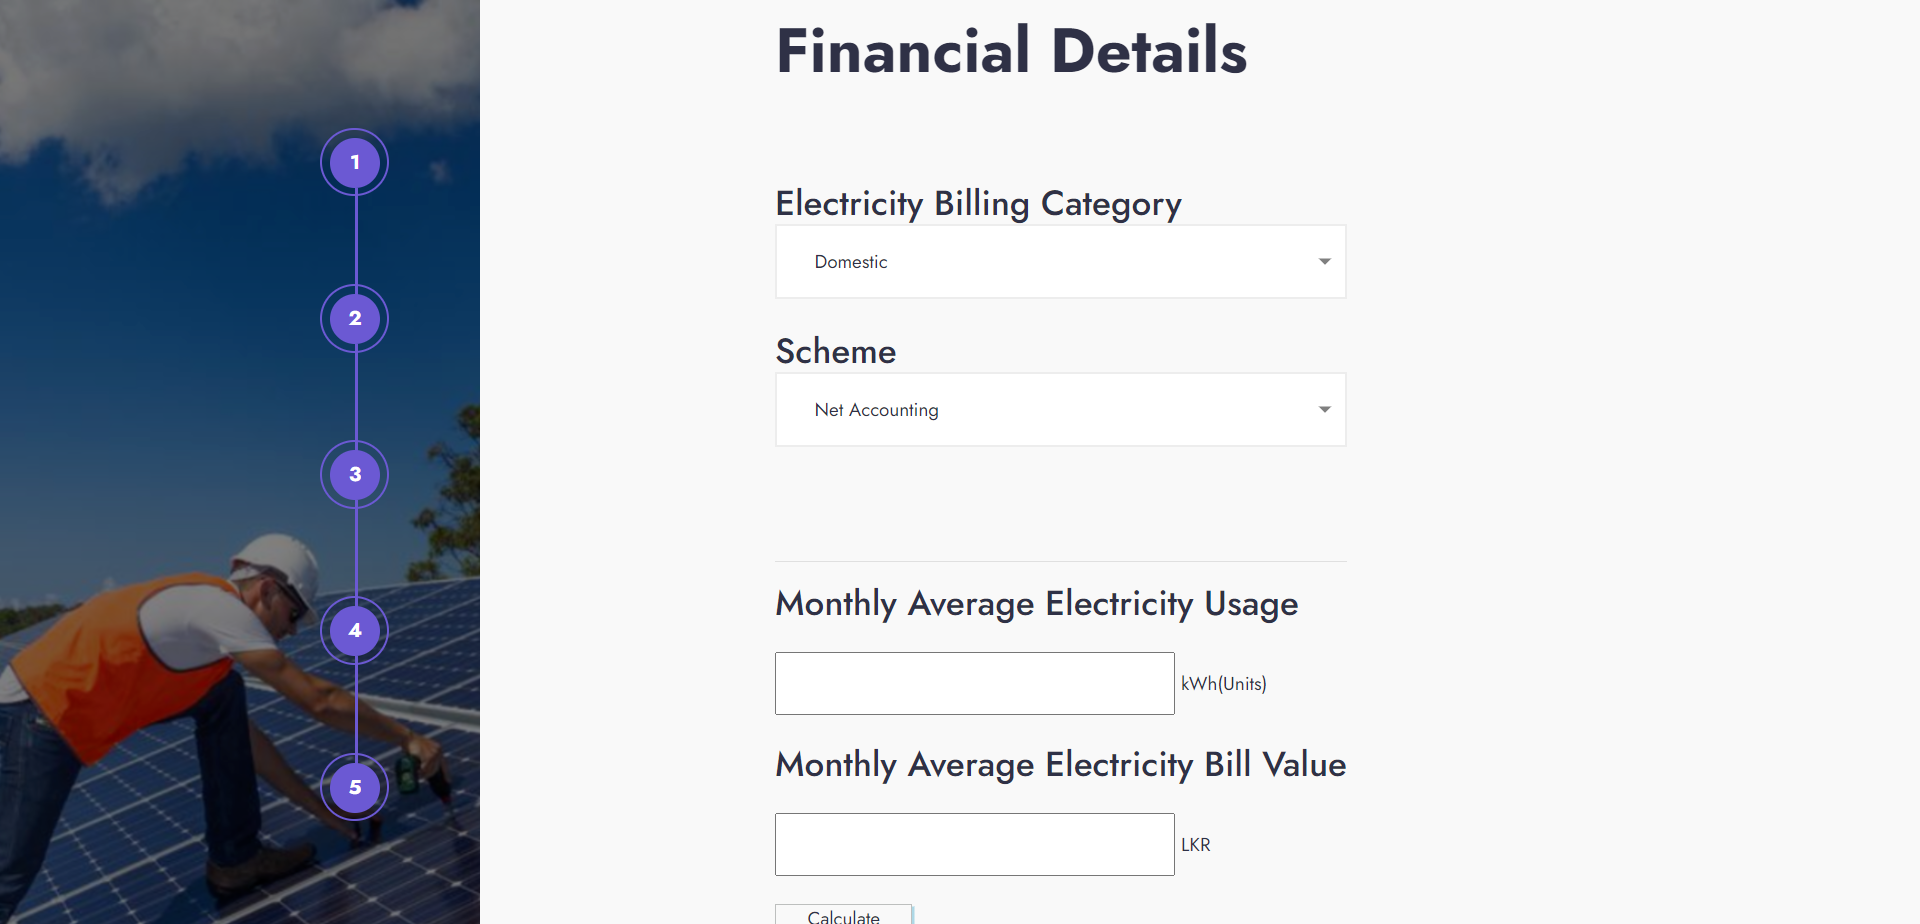Screen dimensions: 1920x924
Task: Click the kWh(Units) unit text
Action: (x=1224, y=684)
